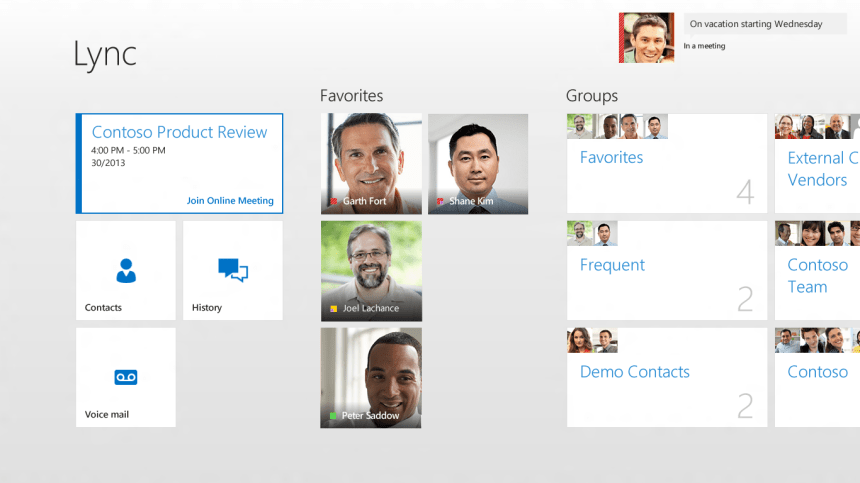Open the History chat bubbles icon
The height and width of the screenshot is (483, 860).
[x=232, y=269]
